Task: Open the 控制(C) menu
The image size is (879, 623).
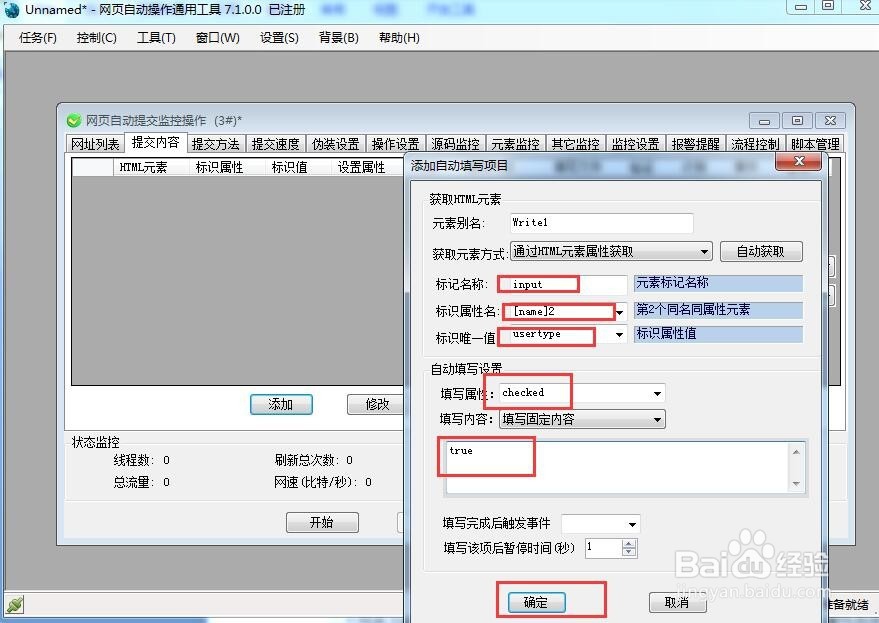Action: tap(96, 38)
